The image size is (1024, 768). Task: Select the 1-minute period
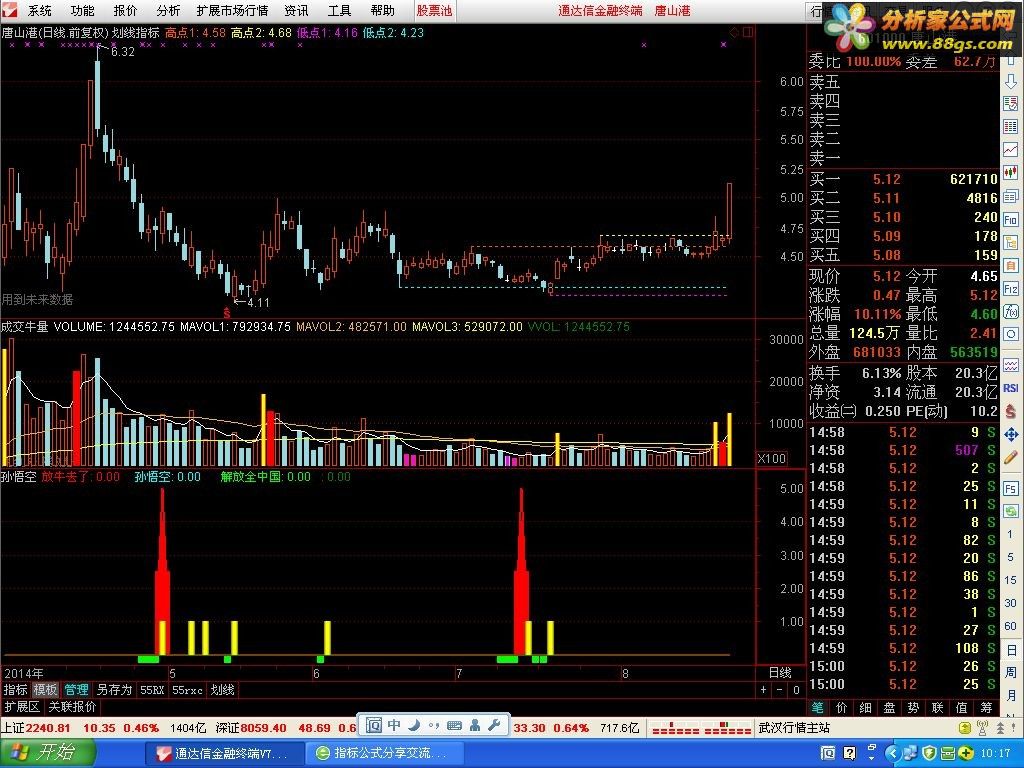pos(1010,534)
